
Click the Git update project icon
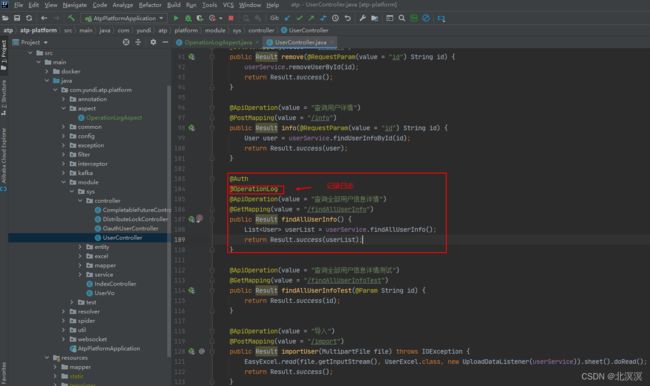click(x=287, y=18)
